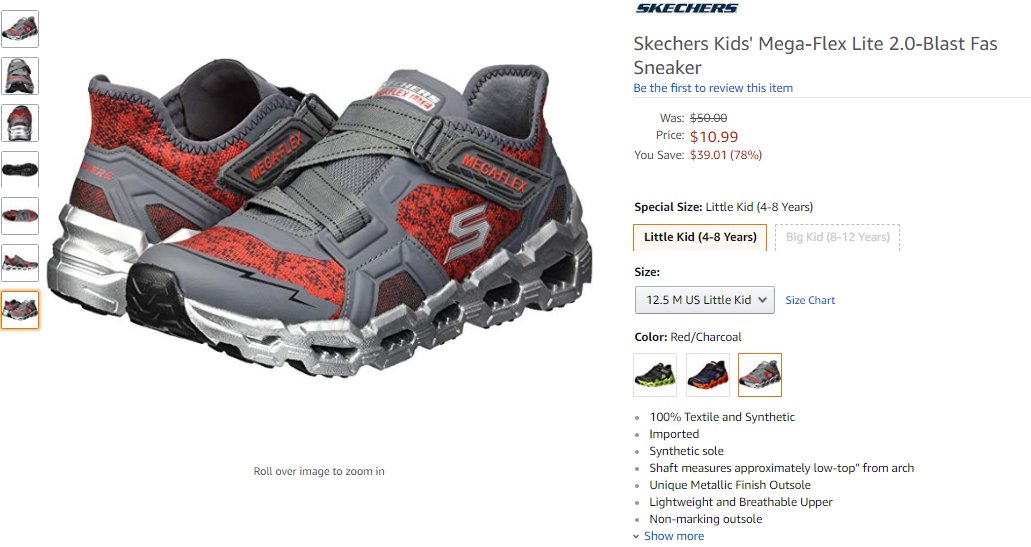Open the third thumbnail showing shoe back
Image resolution: width=1031 pixels, height=547 pixels.
coord(20,123)
